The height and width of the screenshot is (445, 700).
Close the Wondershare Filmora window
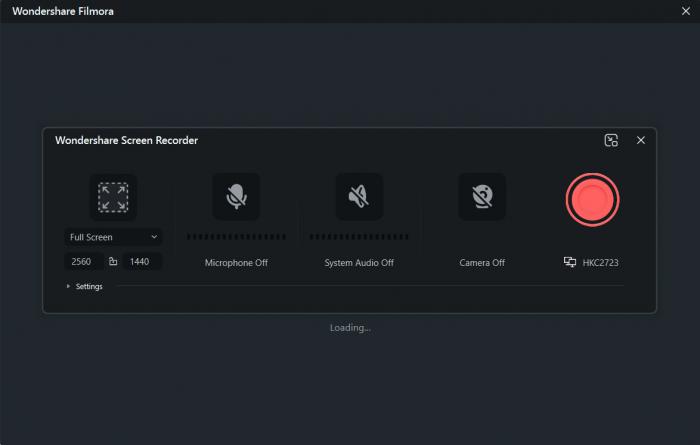[x=686, y=11]
